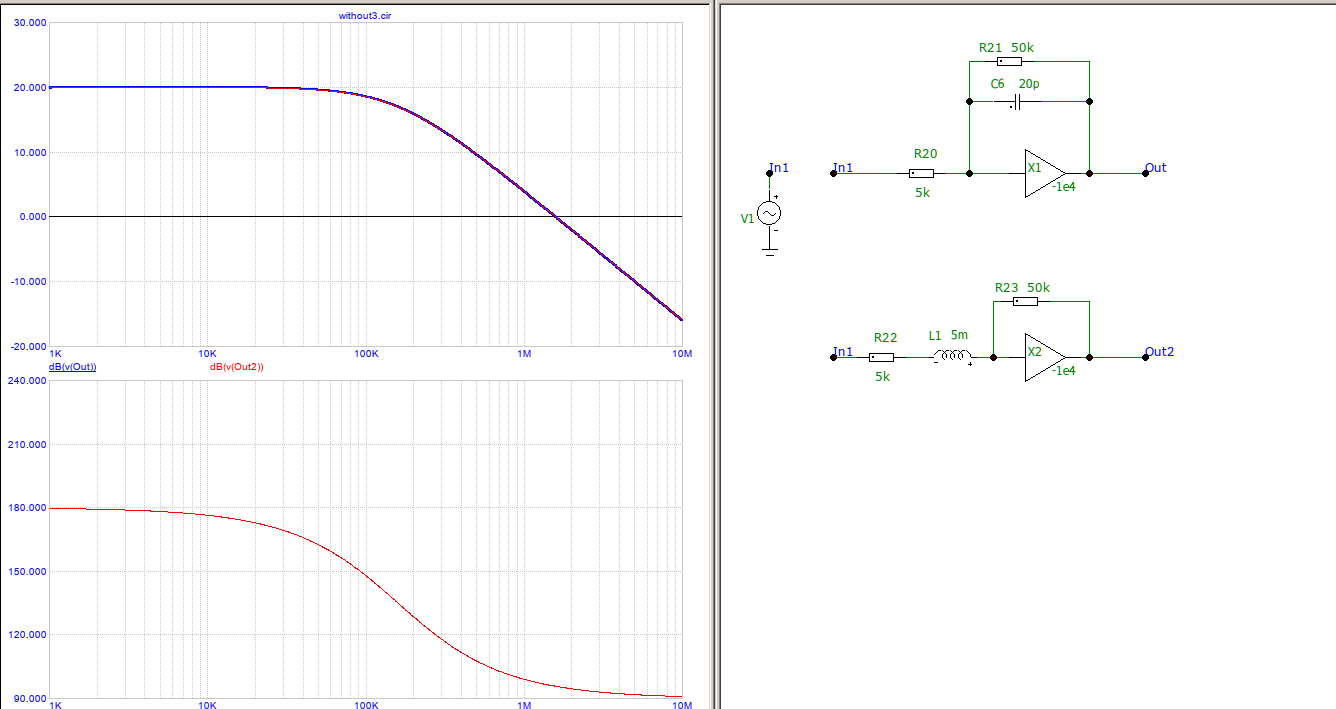
Task: Click the '100K' x-axis label of the gain plot
Action: pos(366,354)
